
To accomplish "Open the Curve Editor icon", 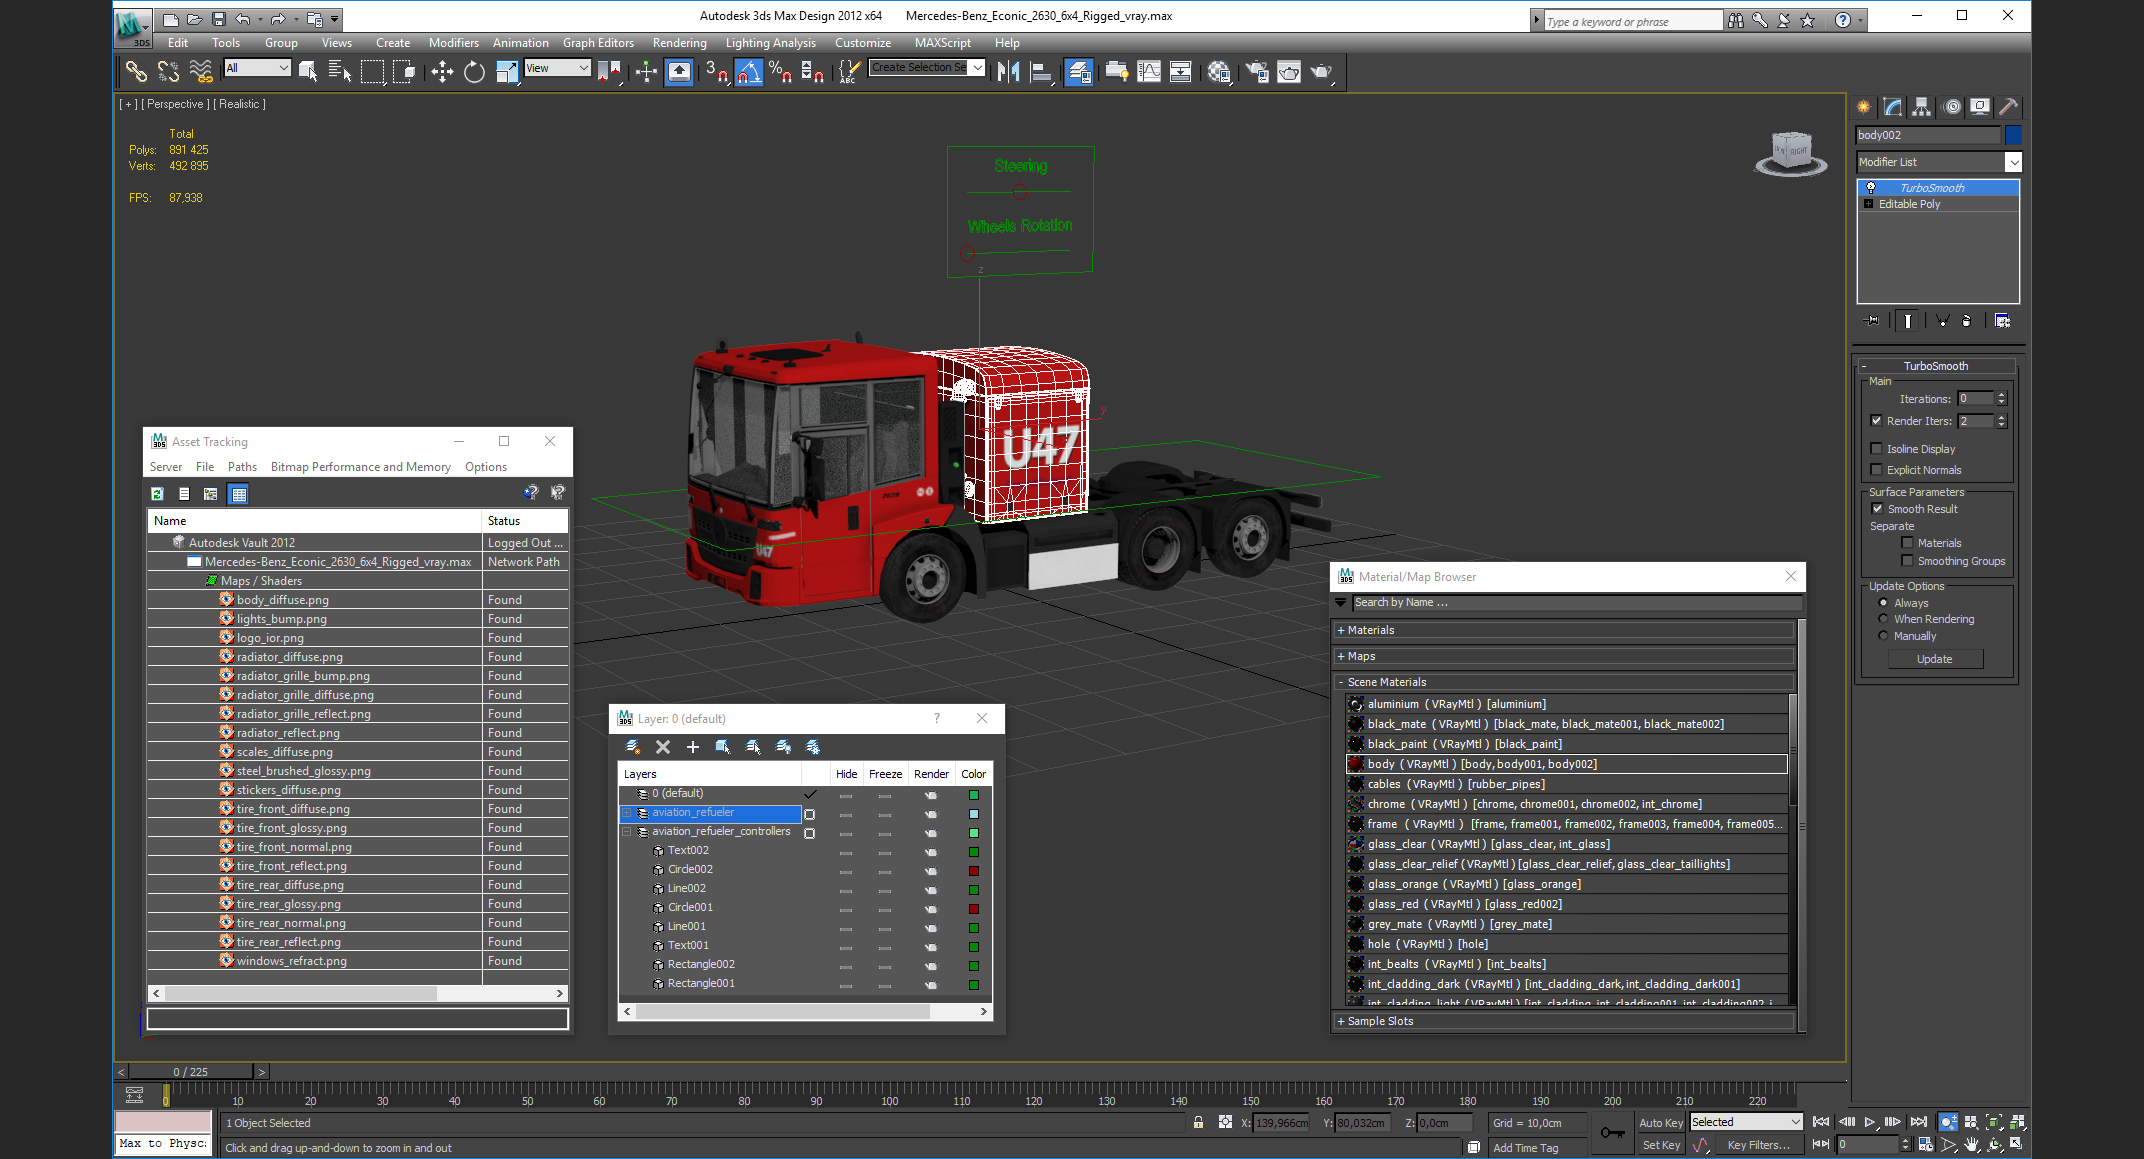I will click(1149, 71).
